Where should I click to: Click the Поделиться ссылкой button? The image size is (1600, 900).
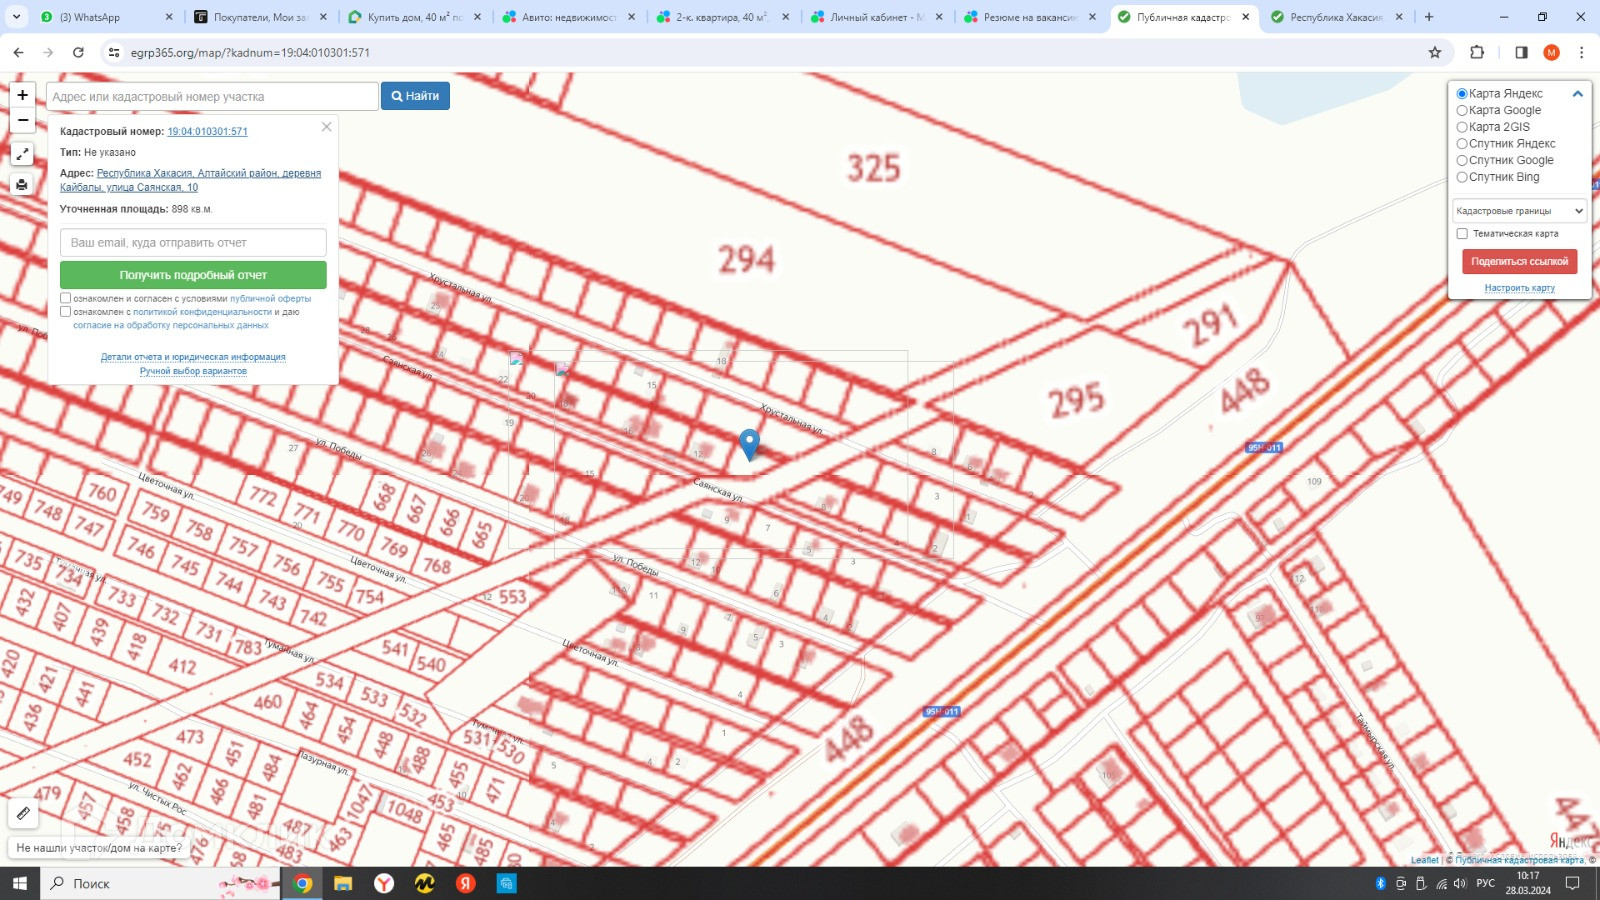click(1519, 262)
